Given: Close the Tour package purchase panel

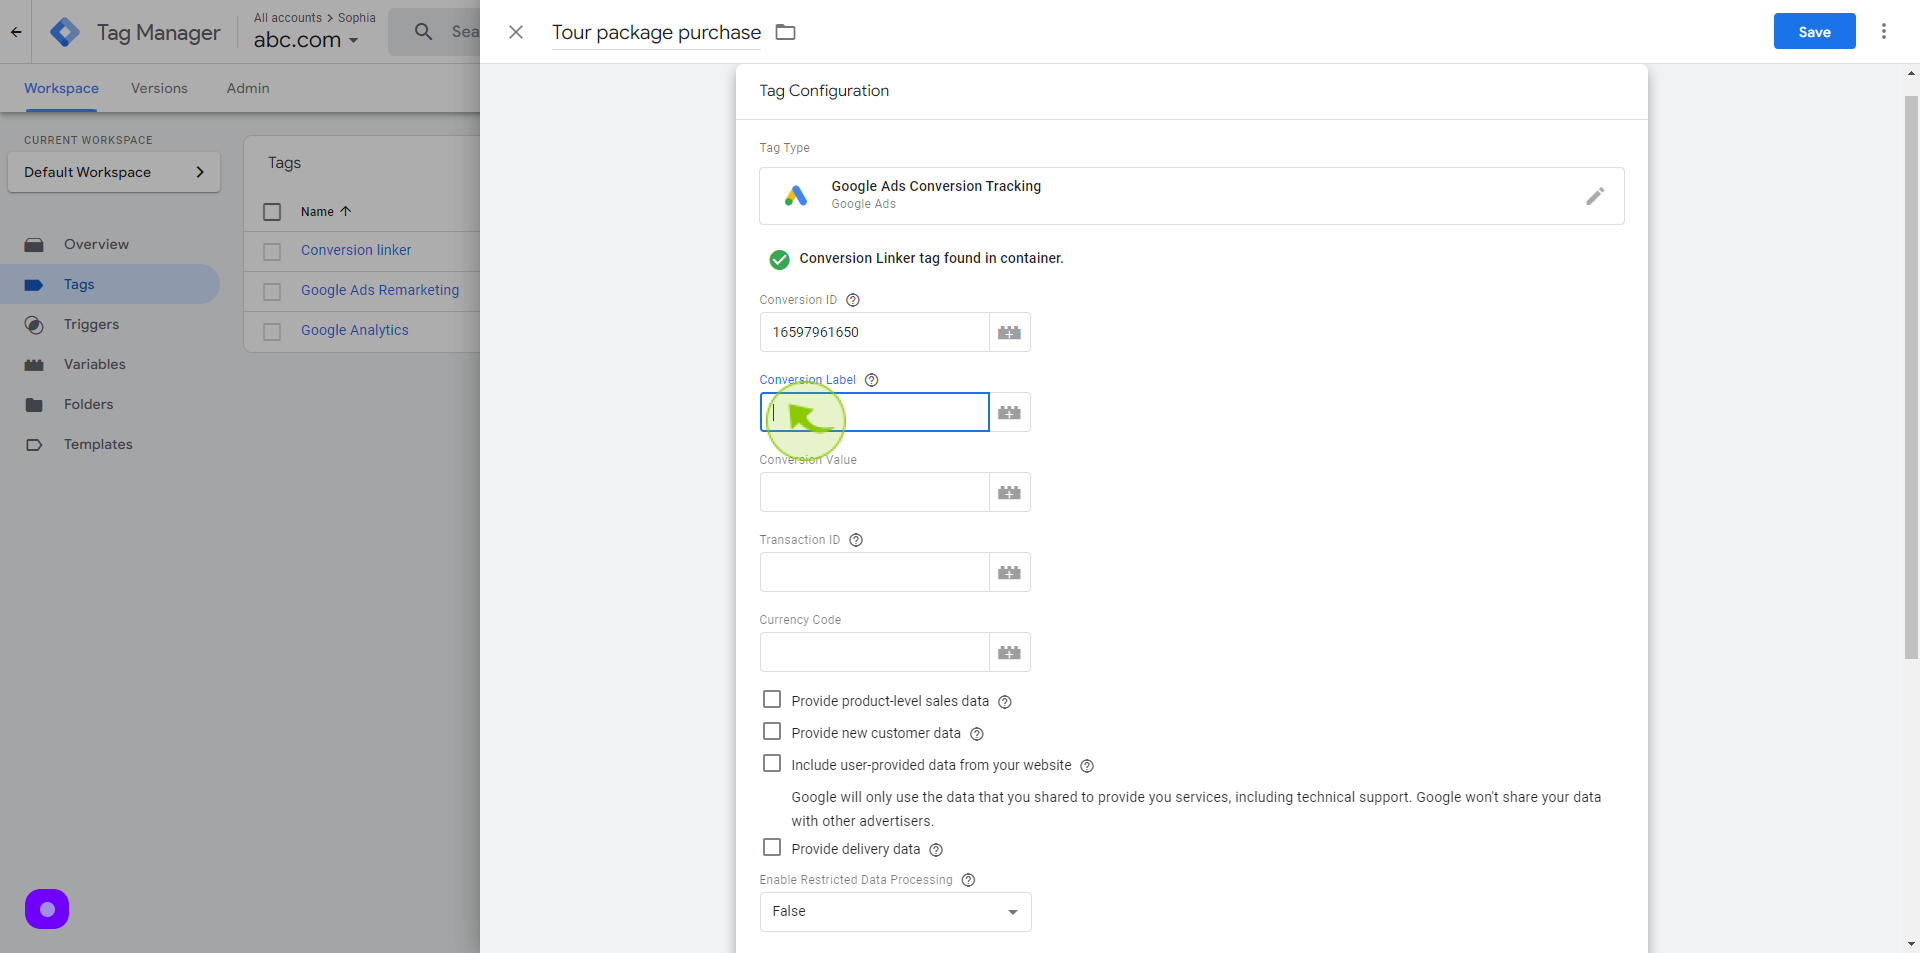Looking at the screenshot, I should [x=516, y=32].
